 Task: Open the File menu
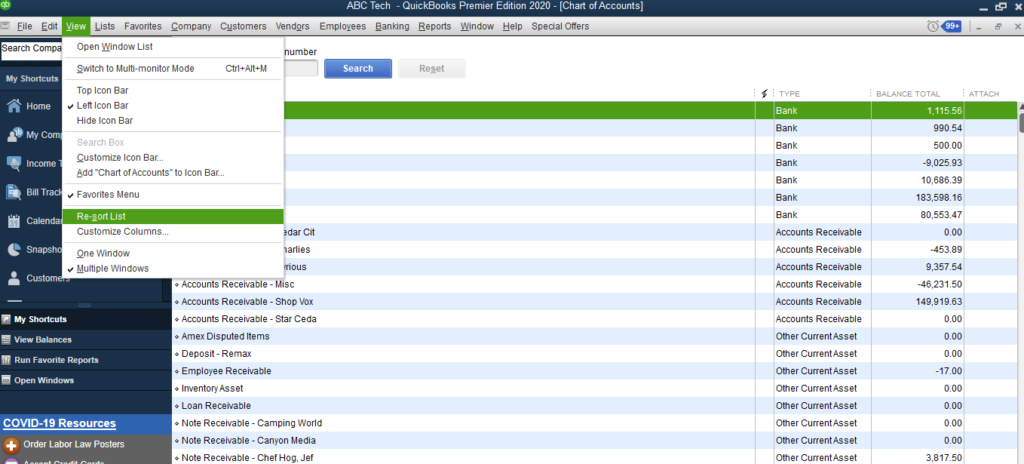pos(25,26)
